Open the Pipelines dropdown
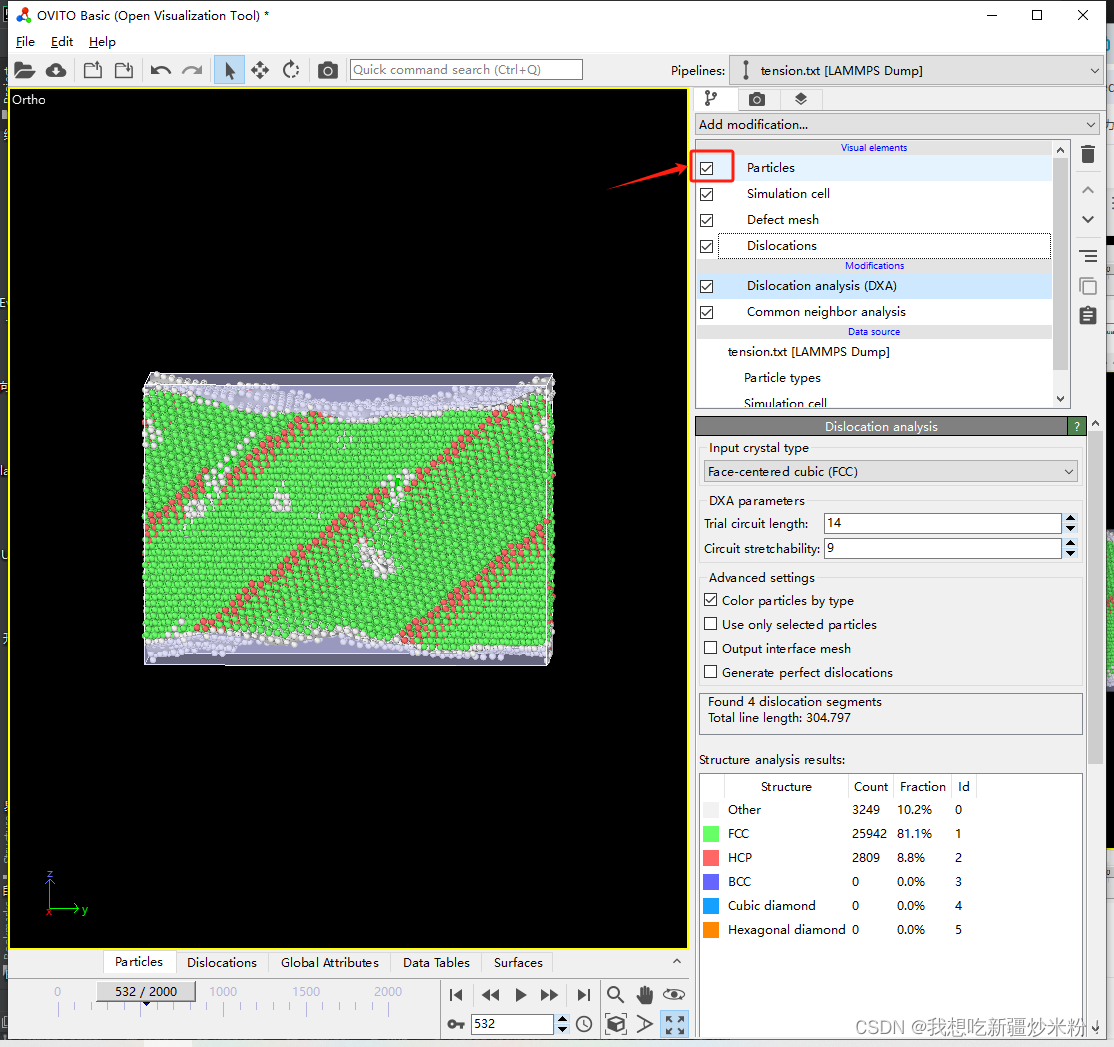 point(917,70)
